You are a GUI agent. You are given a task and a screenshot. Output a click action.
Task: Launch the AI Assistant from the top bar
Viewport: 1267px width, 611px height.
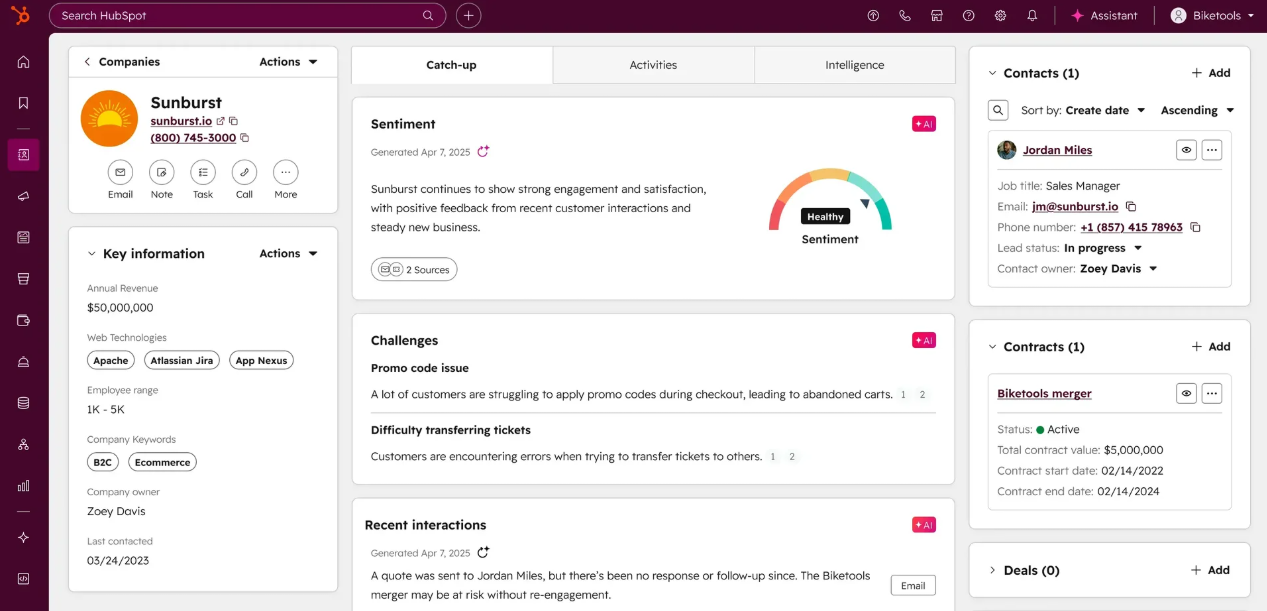tap(1104, 15)
